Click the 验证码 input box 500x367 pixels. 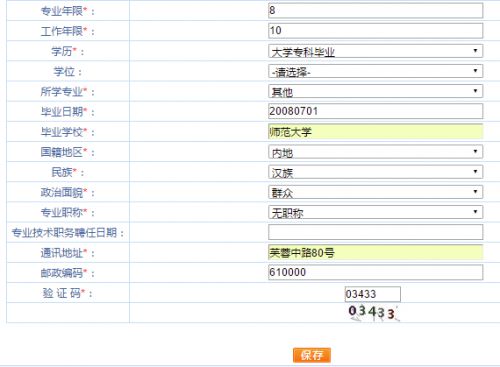[x=373, y=294]
